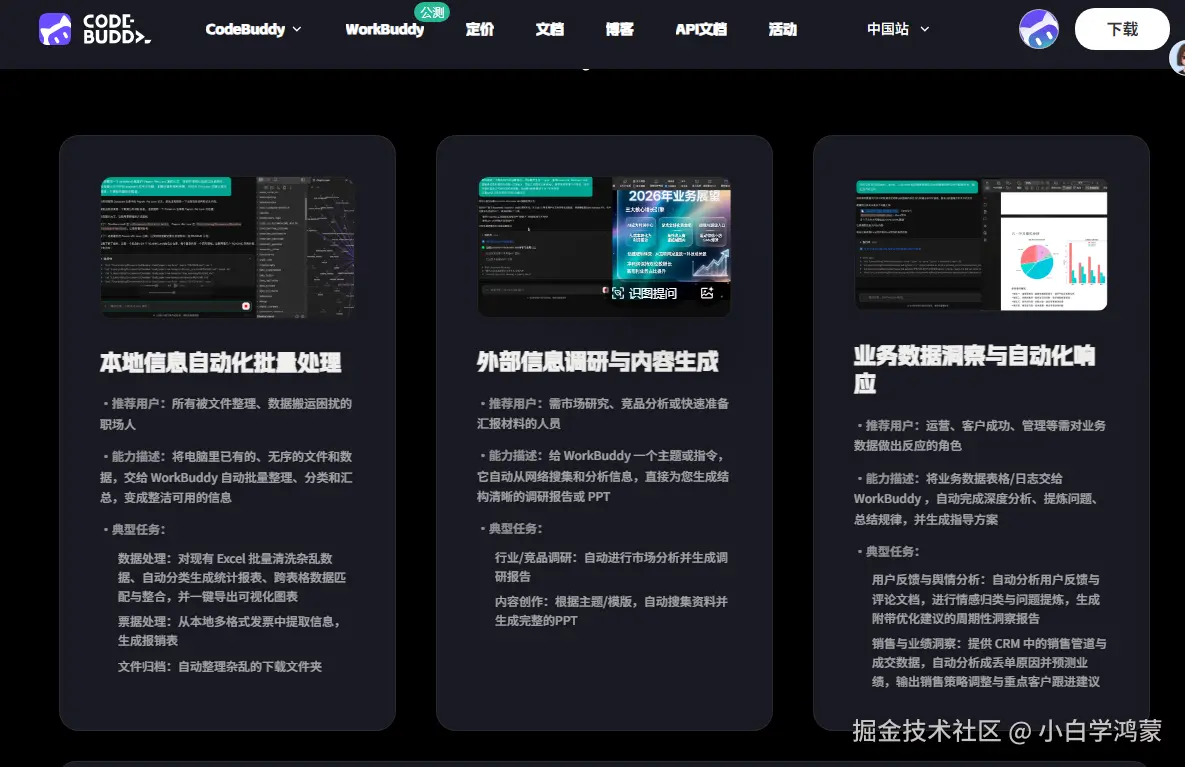Click the user avatar icon in the navigation bar

point(1038,29)
